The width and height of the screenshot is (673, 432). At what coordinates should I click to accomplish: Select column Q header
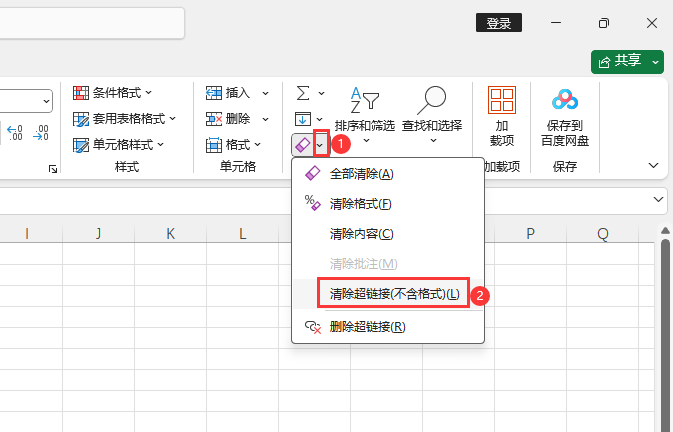[603, 234]
